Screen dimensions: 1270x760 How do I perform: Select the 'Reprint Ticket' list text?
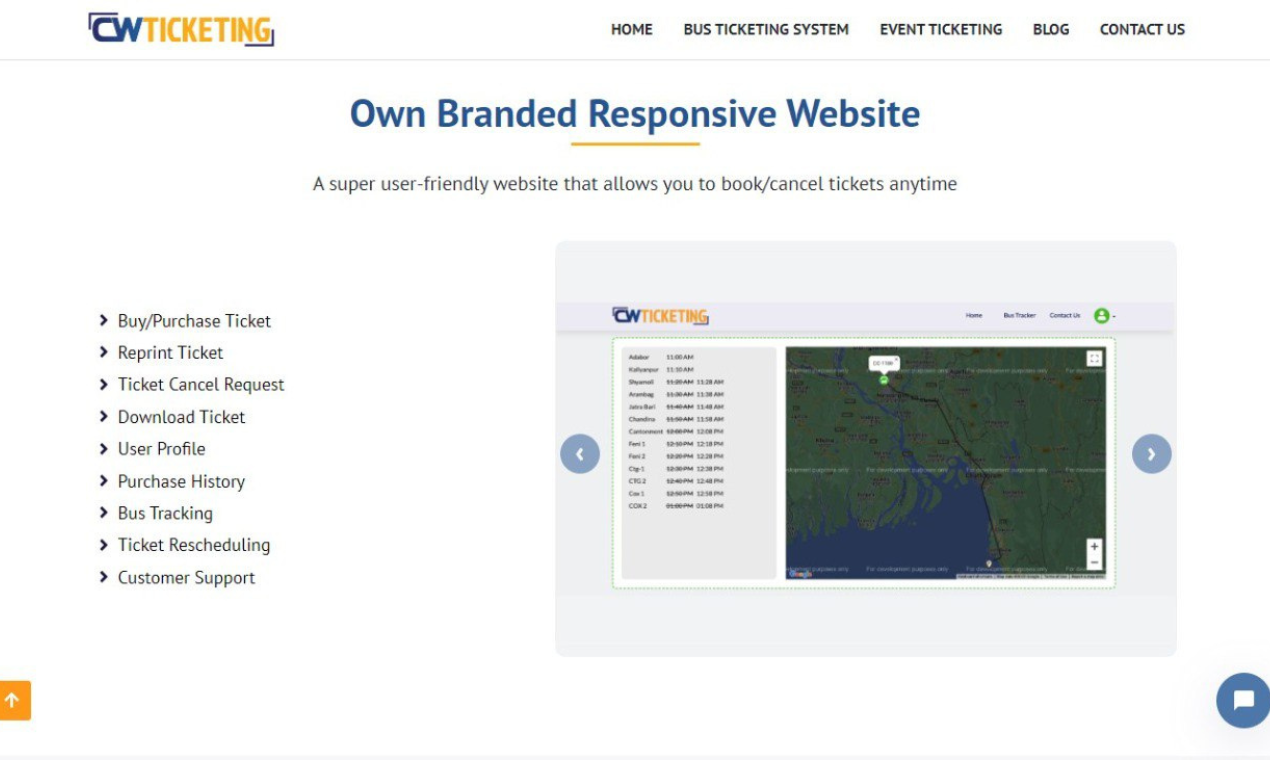point(170,353)
